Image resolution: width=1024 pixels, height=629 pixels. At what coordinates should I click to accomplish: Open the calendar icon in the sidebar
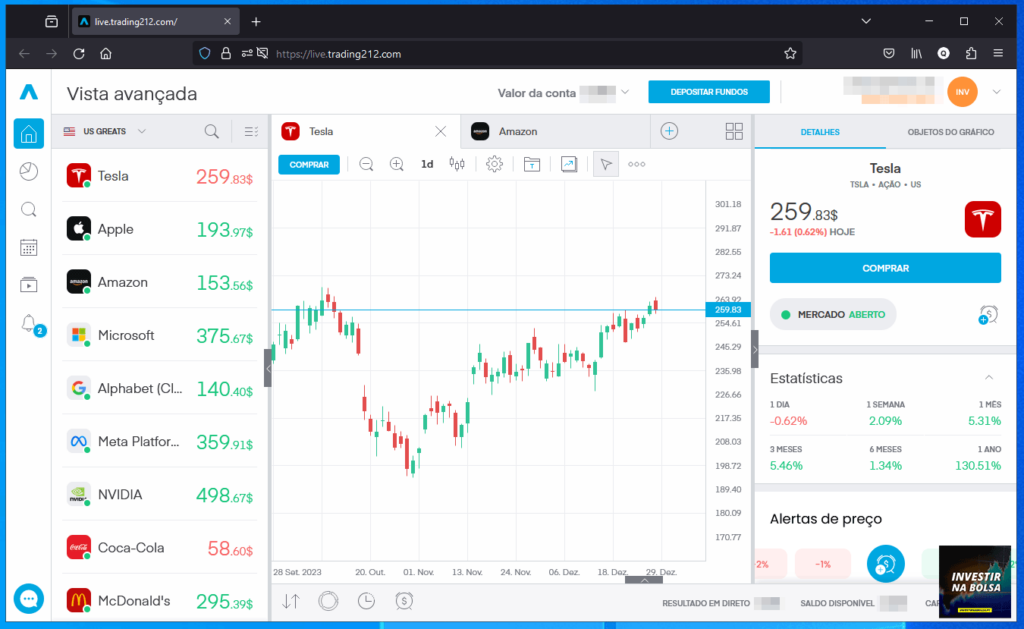point(29,248)
